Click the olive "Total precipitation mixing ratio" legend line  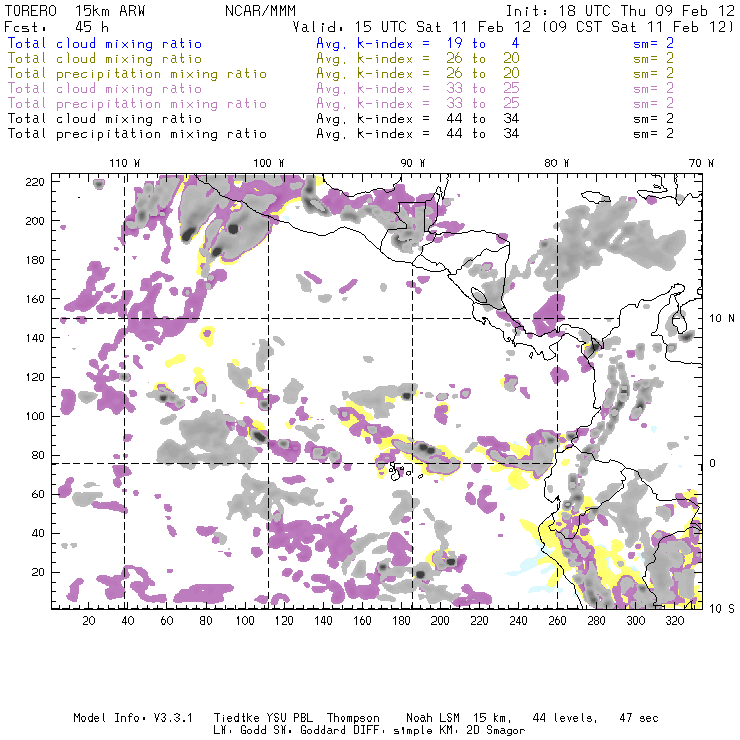(137, 74)
